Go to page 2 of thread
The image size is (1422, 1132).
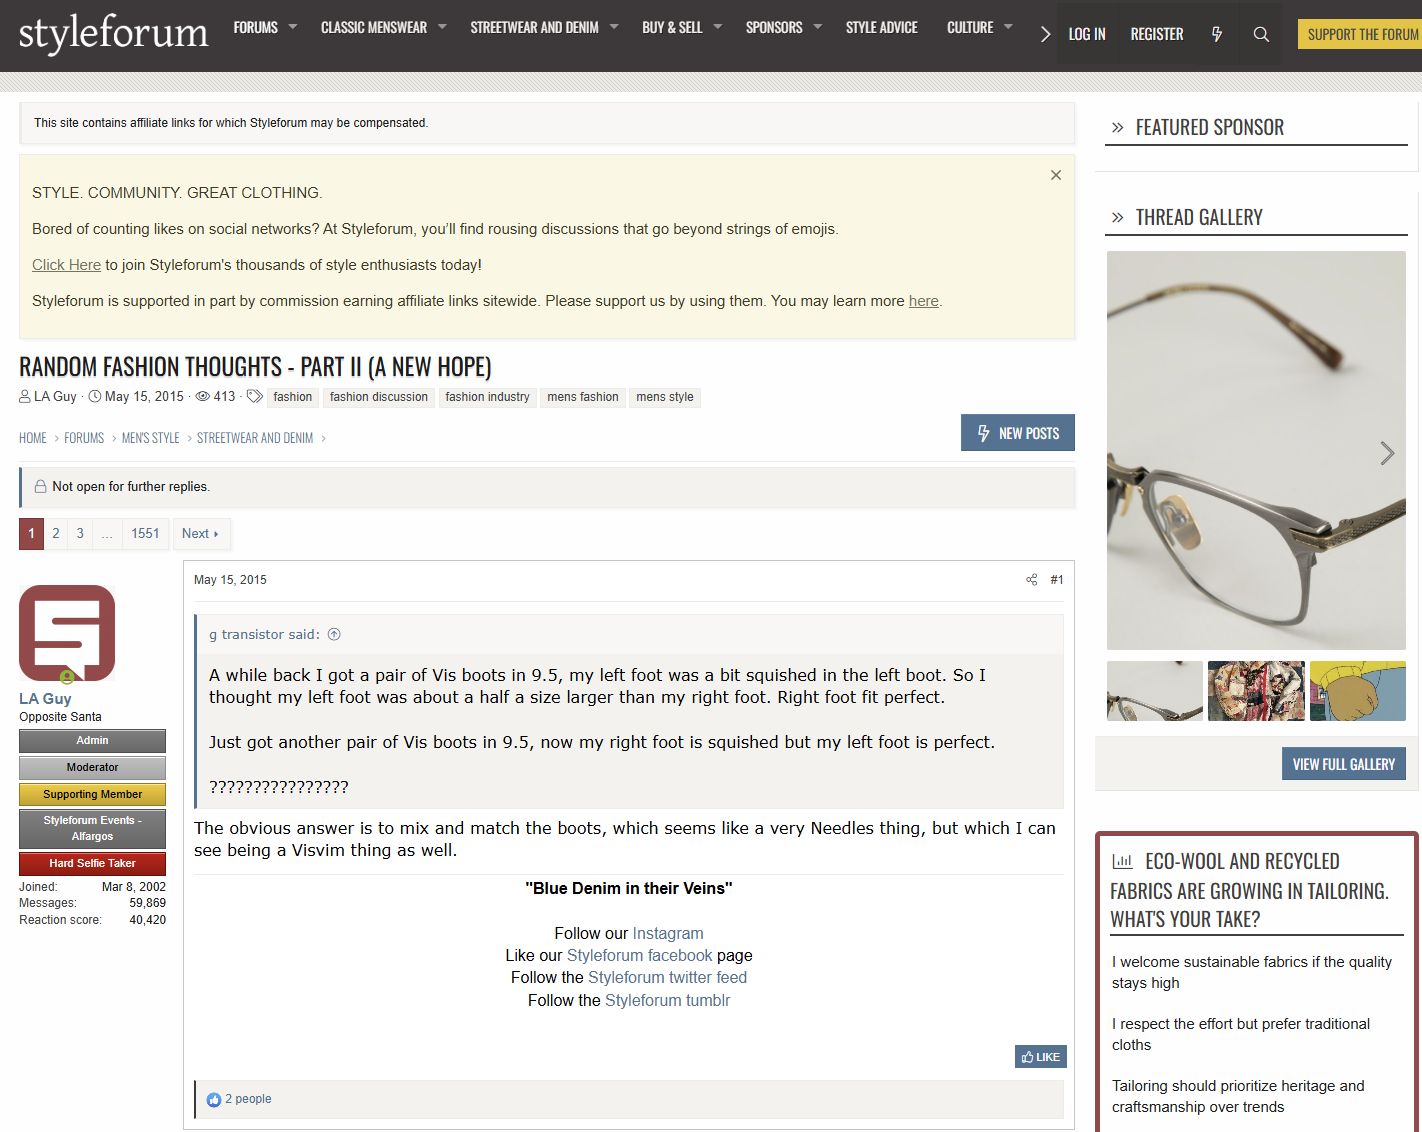[x=56, y=534]
